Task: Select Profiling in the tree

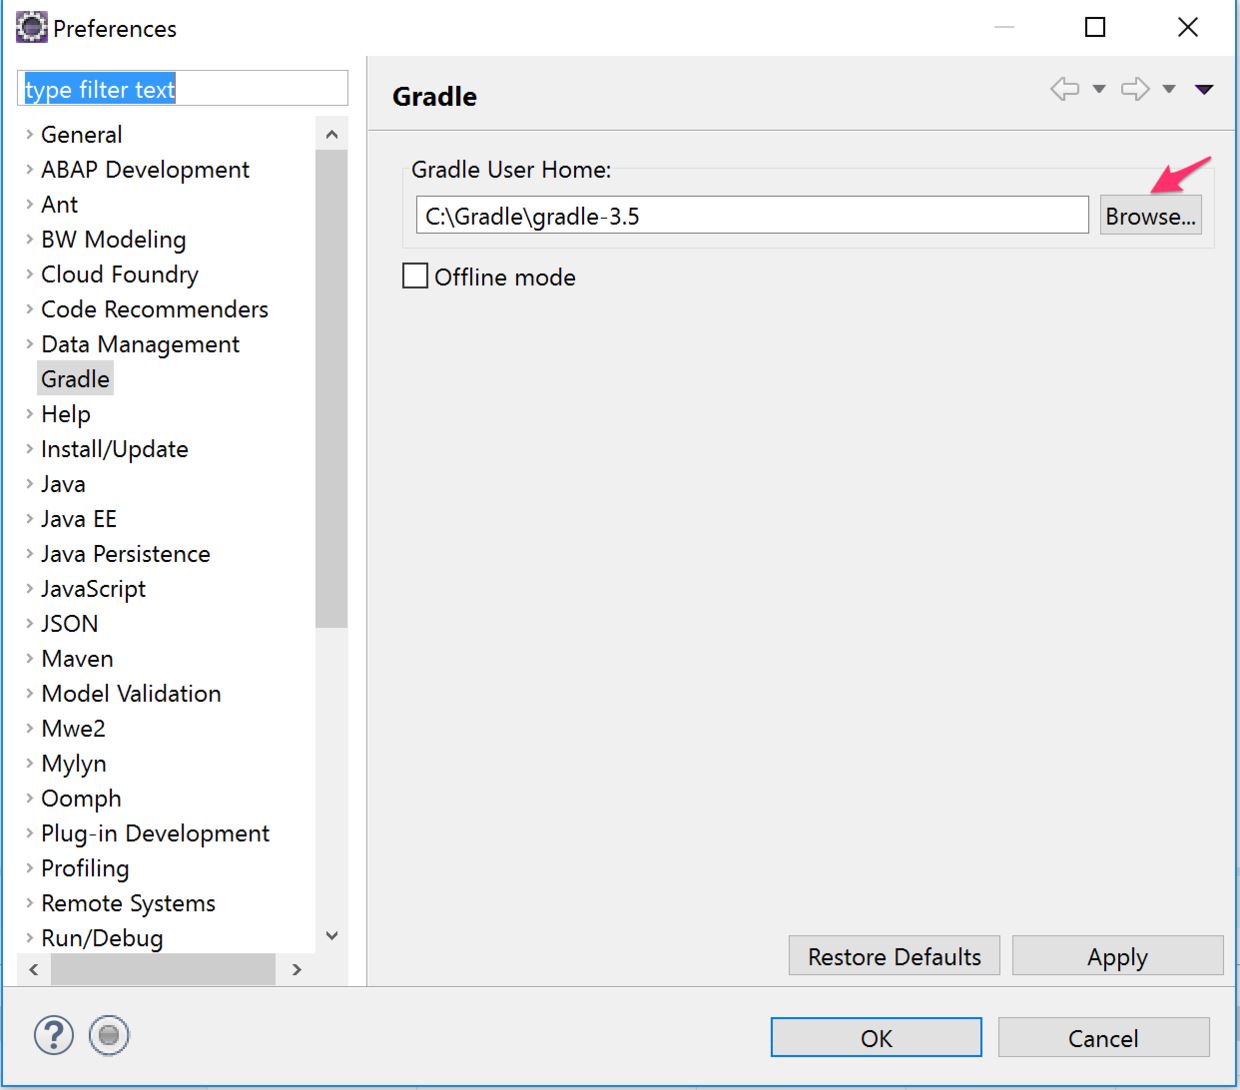Action: (x=85, y=868)
